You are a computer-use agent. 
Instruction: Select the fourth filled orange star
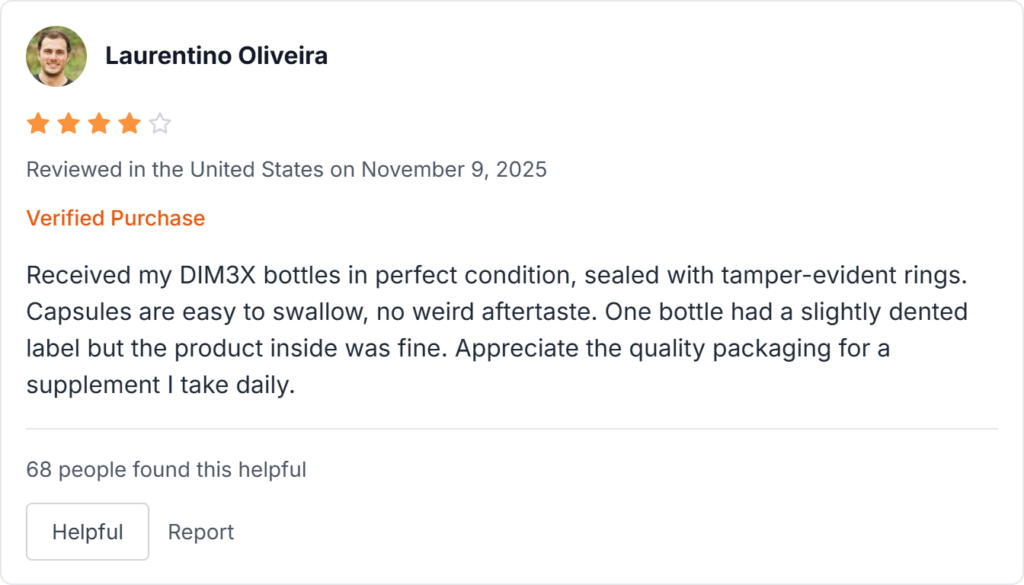click(x=129, y=124)
